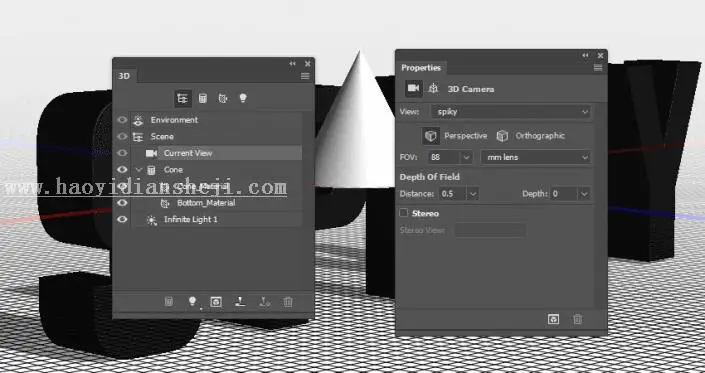Switch to Coordinates icon in Properties

pyautogui.click(x=433, y=89)
